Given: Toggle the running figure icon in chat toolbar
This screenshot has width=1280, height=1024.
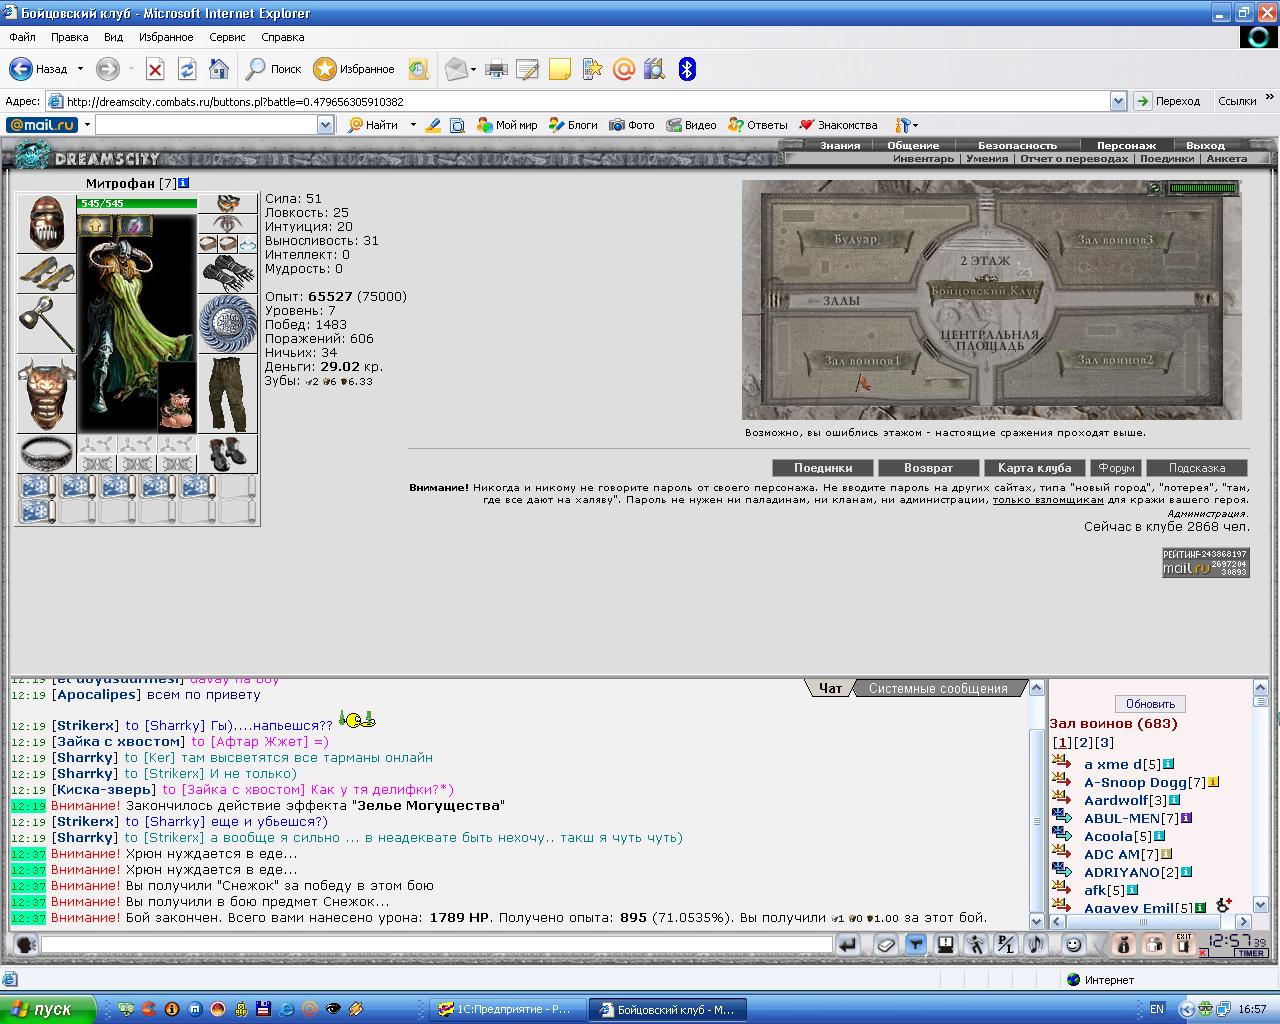Looking at the screenshot, I should click(975, 944).
